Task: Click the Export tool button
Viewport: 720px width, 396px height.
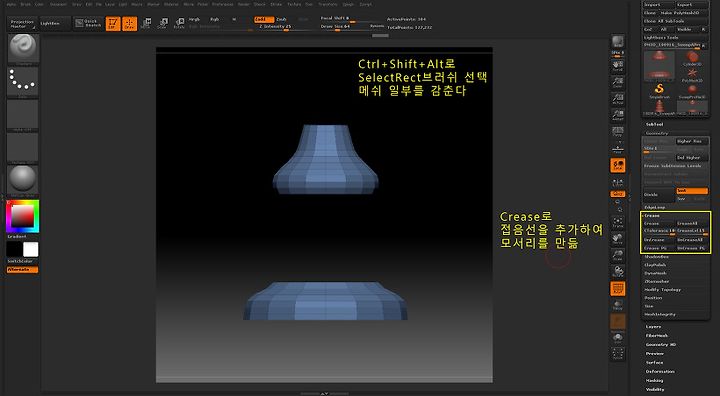Action: (x=692, y=5)
